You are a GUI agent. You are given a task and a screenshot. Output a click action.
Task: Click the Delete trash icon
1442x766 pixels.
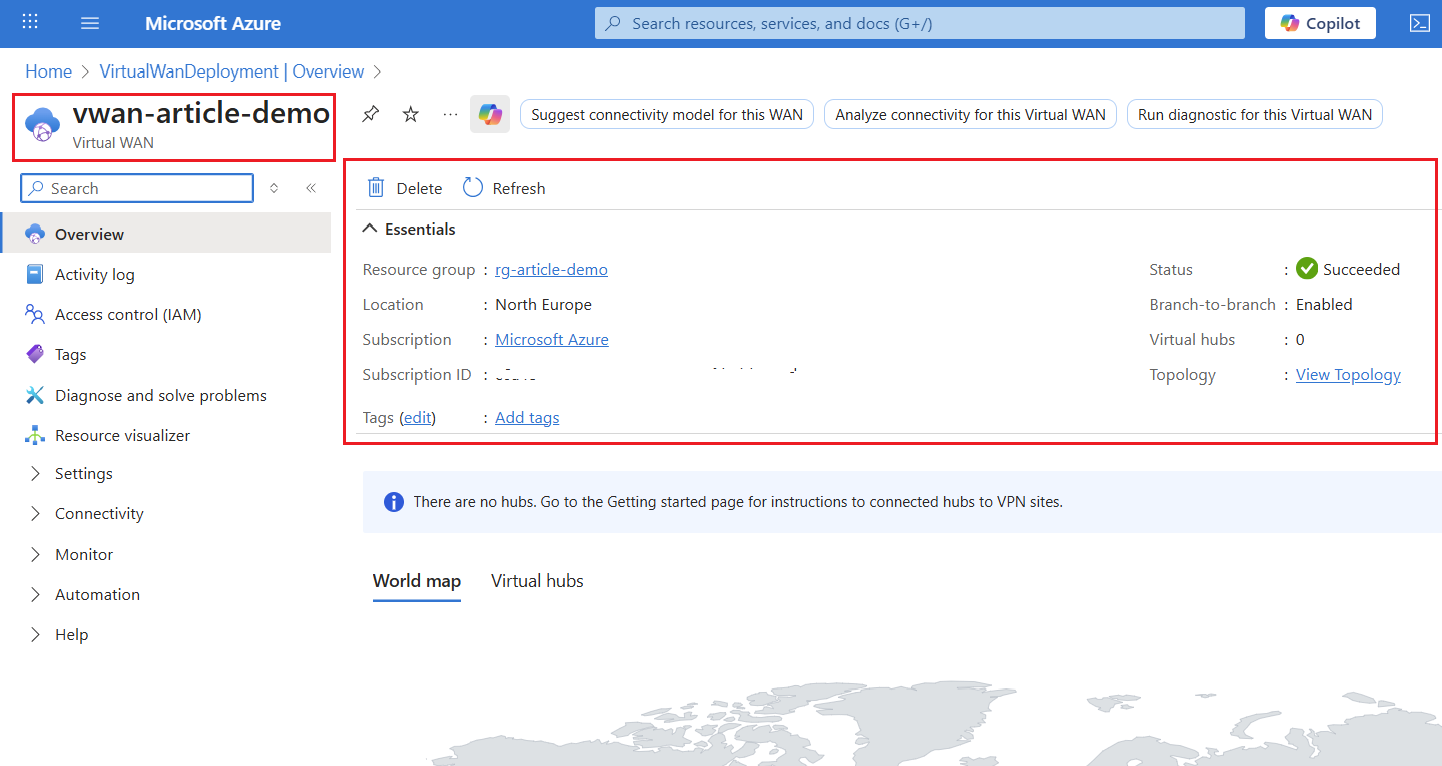click(x=376, y=188)
